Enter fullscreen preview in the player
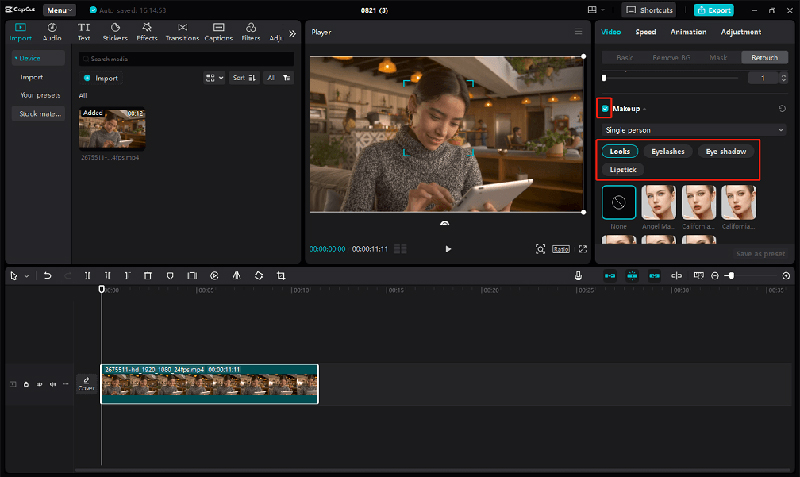This screenshot has height=477, width=800. pos(583,249)
